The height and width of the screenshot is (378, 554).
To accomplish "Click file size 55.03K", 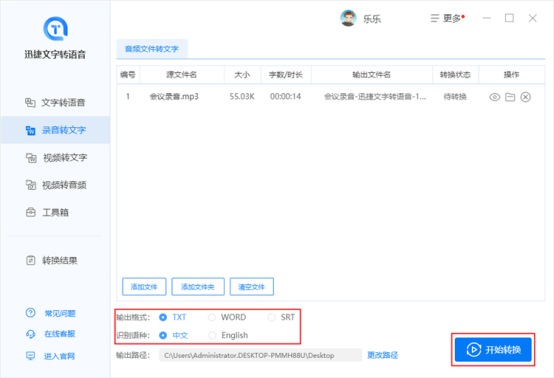I will click(242, 96).
